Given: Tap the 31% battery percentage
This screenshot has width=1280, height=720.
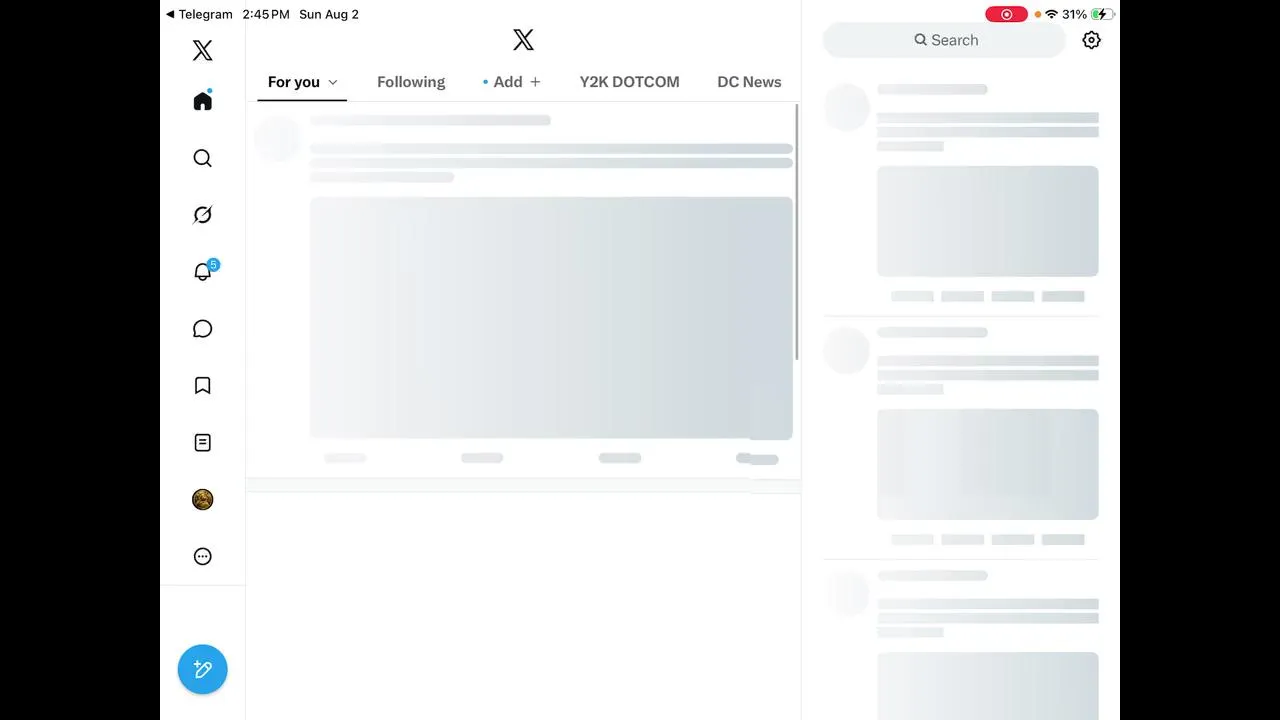Looking at the screenshot, I should [x=1075, y=14].
